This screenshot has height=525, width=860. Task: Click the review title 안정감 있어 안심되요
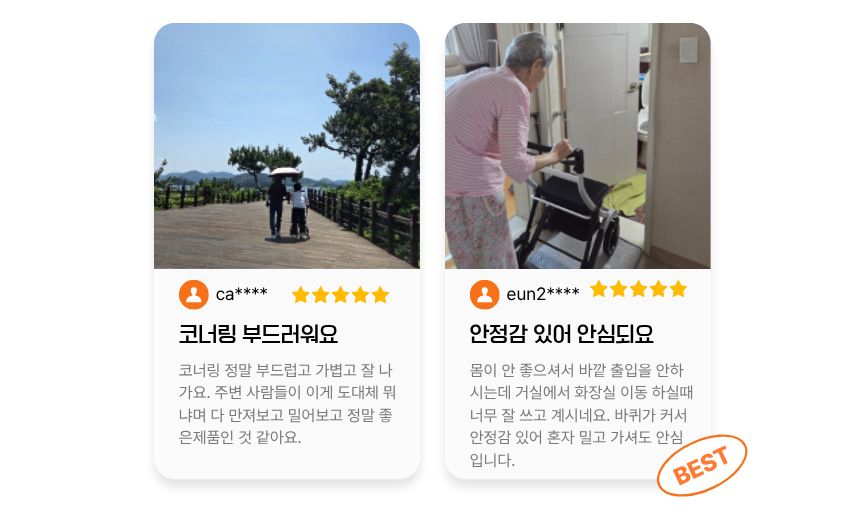561,334
